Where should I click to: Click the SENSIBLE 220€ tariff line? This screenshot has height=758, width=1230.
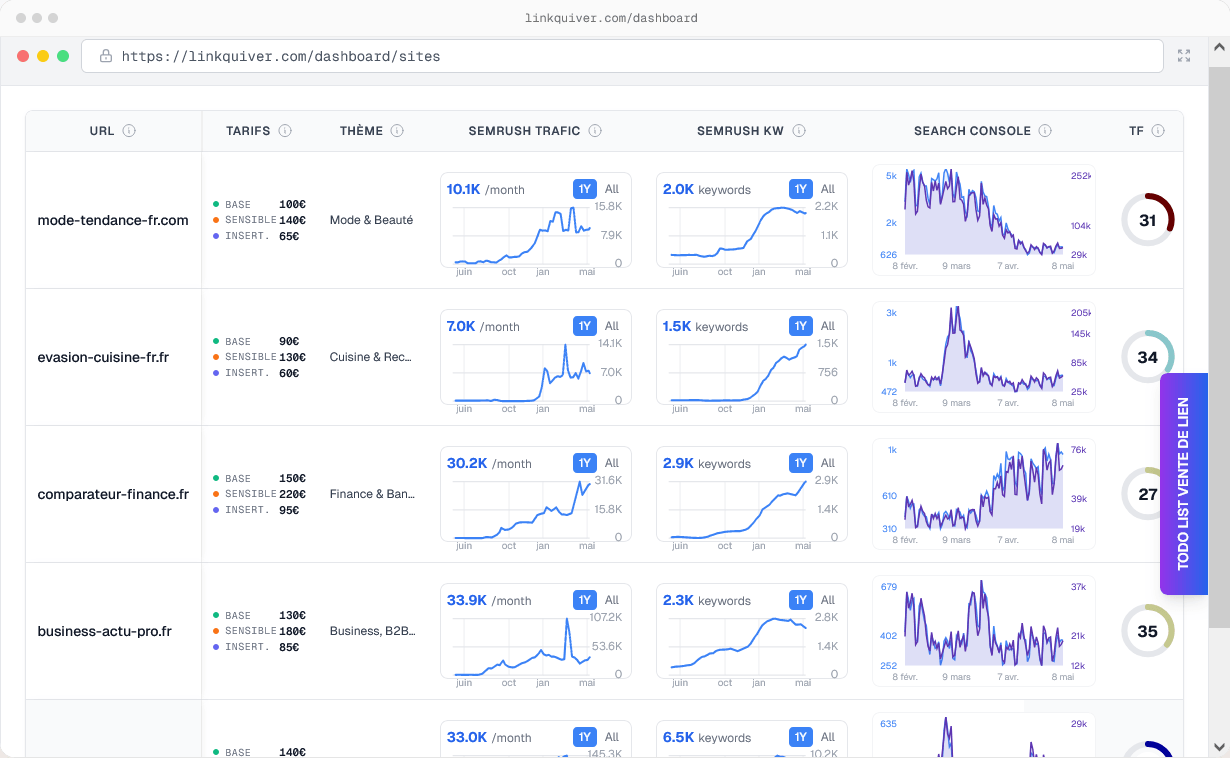(259, 494)
